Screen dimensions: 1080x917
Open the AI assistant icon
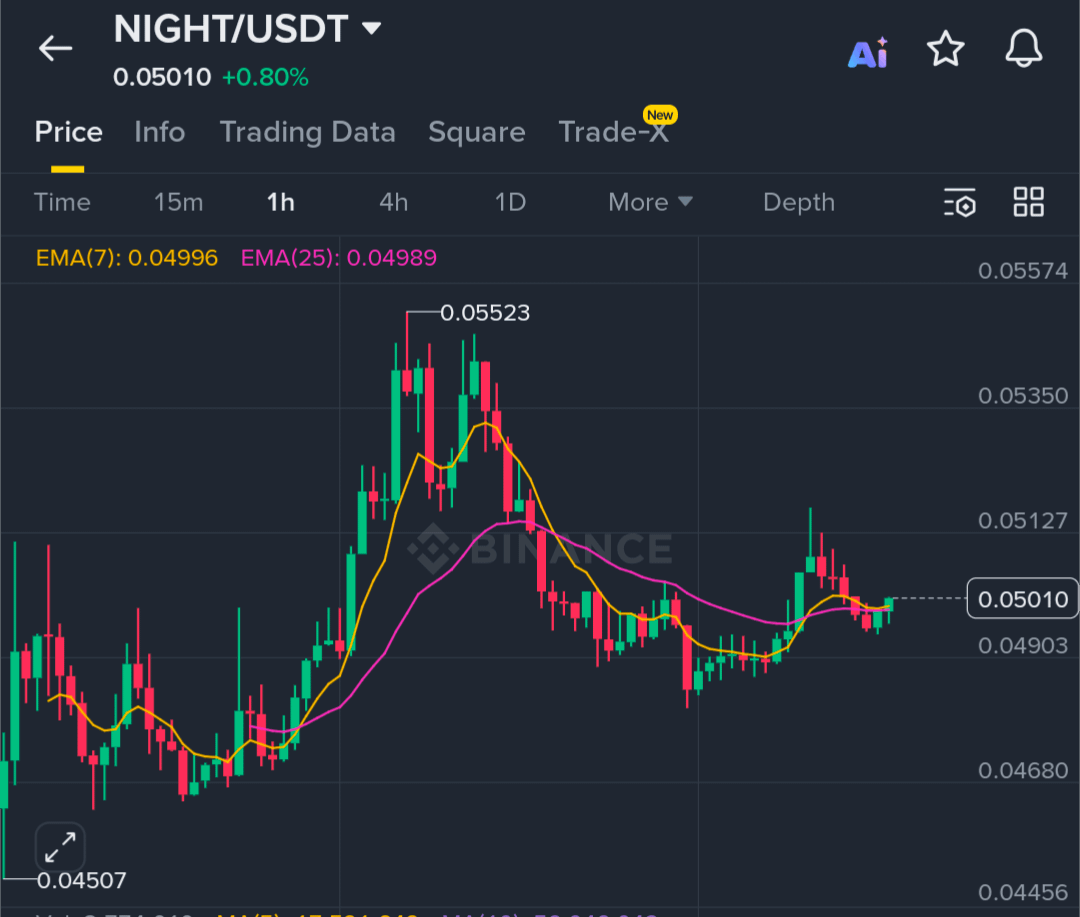point(868,52)
